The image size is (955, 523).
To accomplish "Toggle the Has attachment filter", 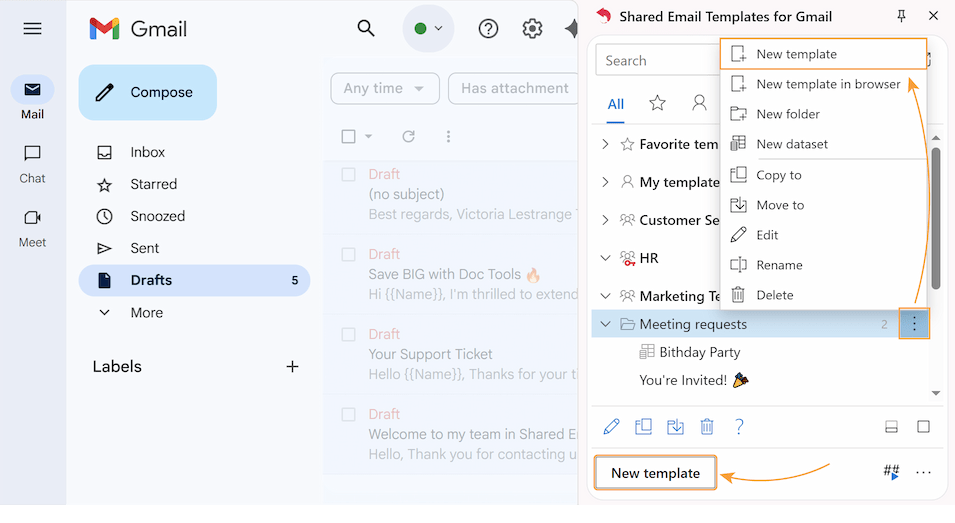I will 513,88.
